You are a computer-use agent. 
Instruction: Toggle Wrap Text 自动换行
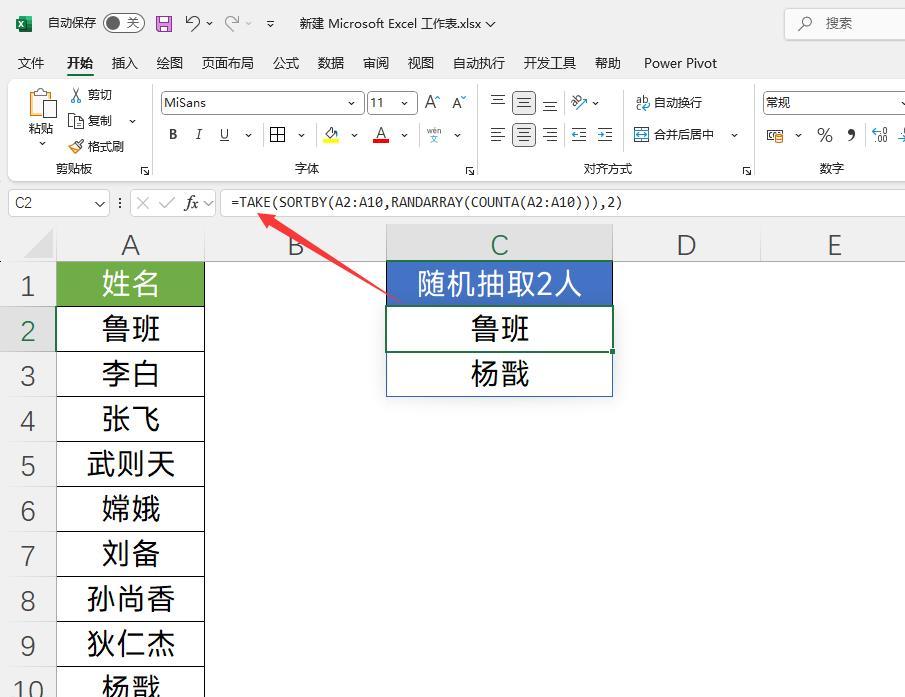(668, 103)
